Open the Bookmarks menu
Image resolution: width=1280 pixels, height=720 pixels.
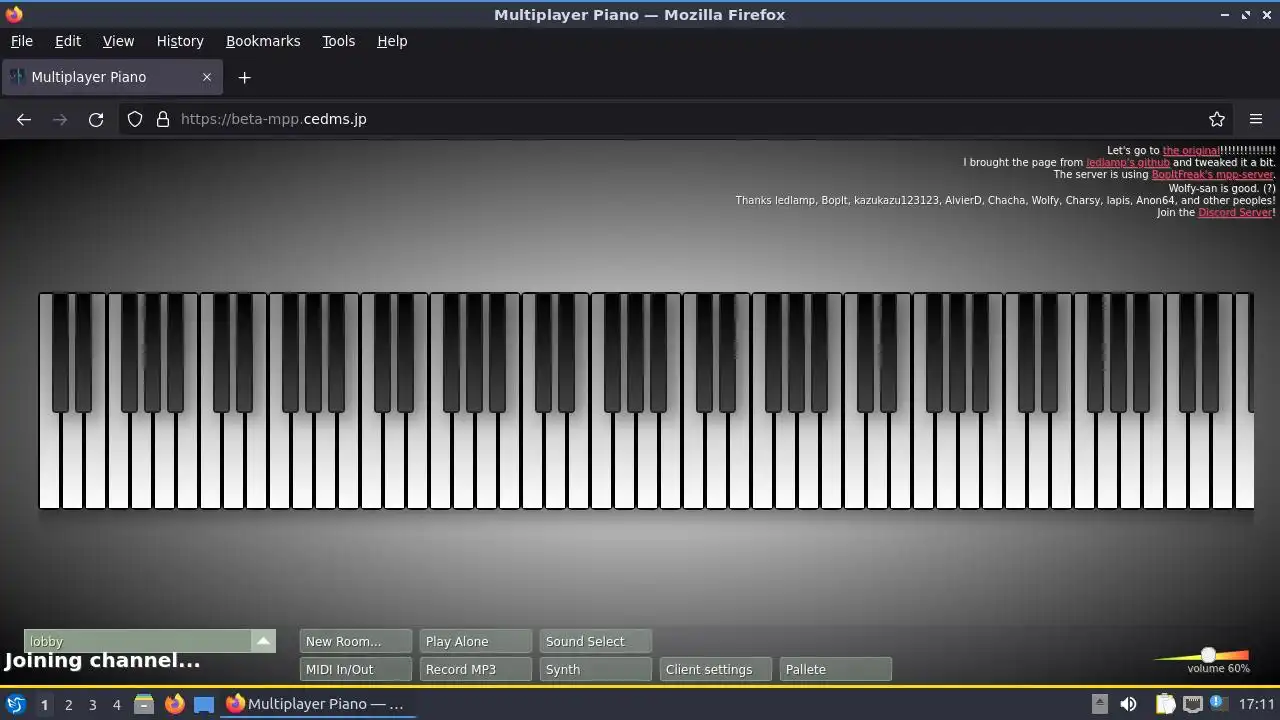coord(263,41)
